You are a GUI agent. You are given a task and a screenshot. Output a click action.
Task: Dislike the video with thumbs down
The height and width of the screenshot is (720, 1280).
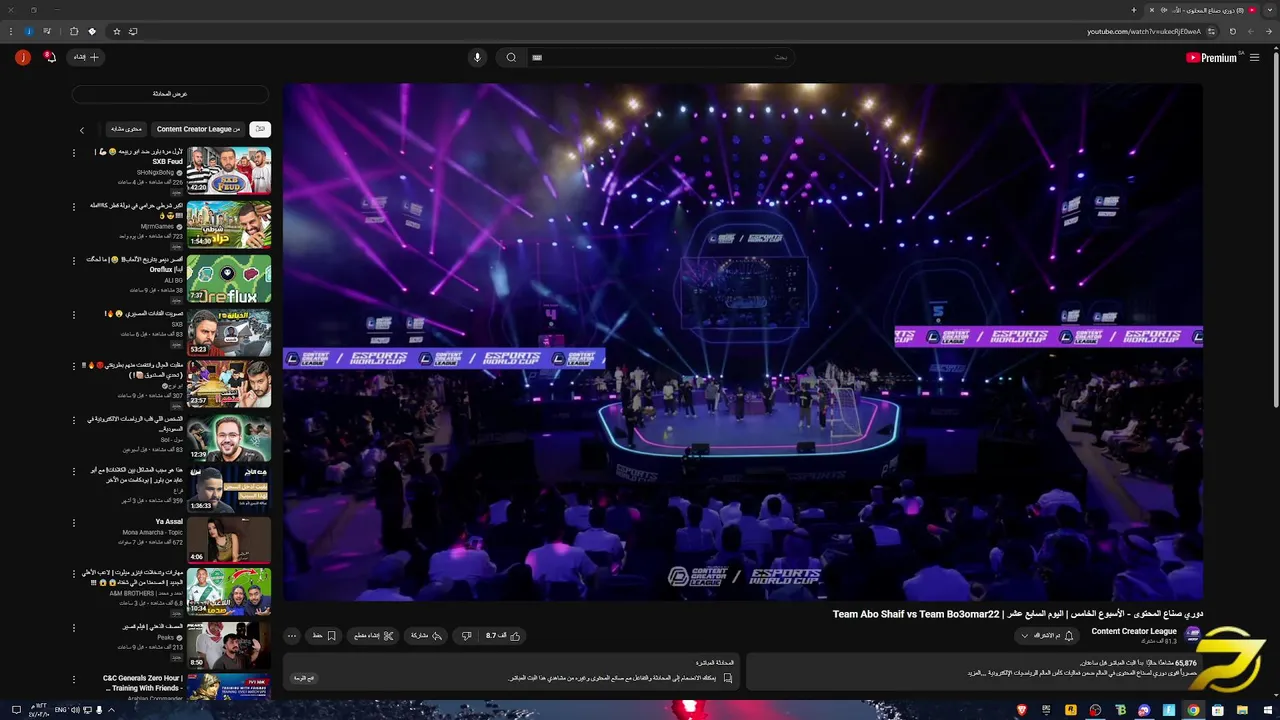click(466, 636)
